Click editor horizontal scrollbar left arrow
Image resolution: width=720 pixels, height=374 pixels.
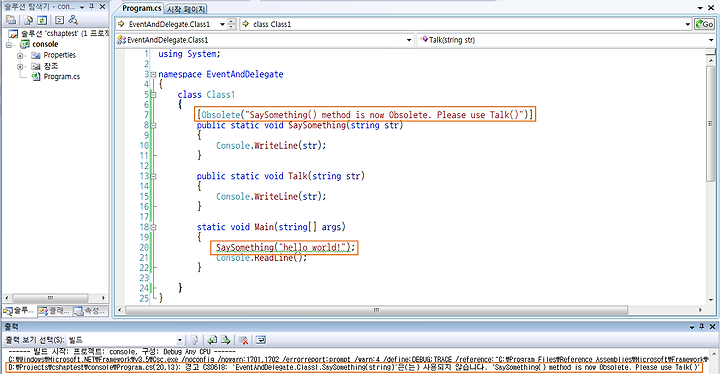[120, 310]
